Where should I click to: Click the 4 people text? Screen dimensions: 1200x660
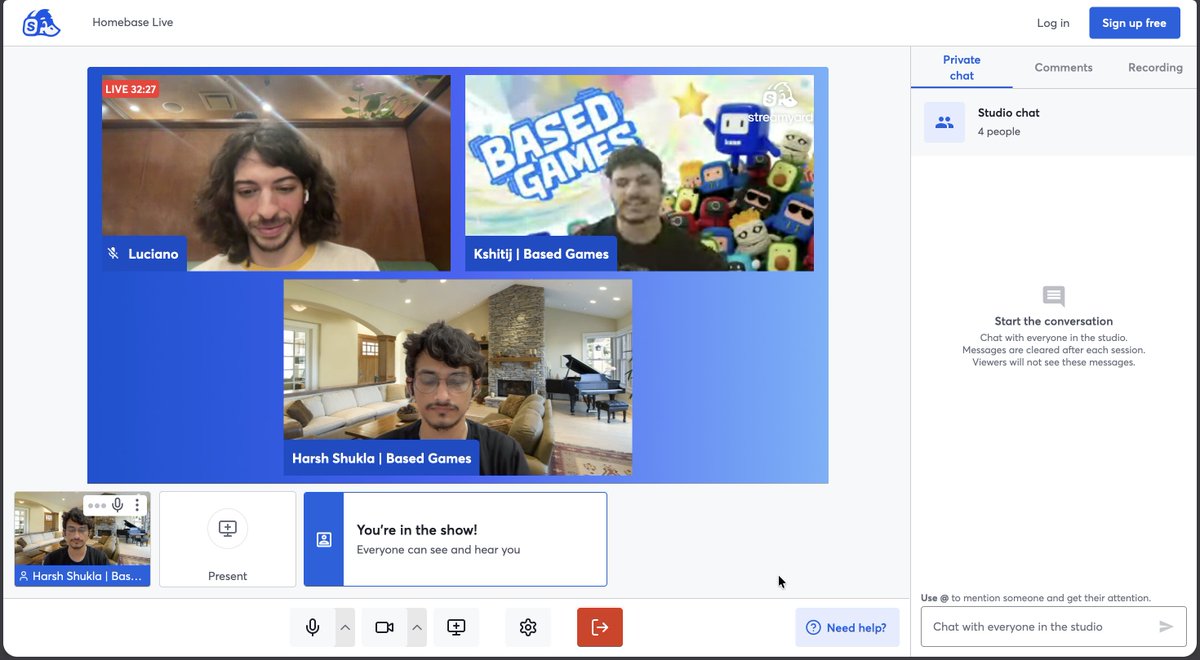tap(999, 132)
